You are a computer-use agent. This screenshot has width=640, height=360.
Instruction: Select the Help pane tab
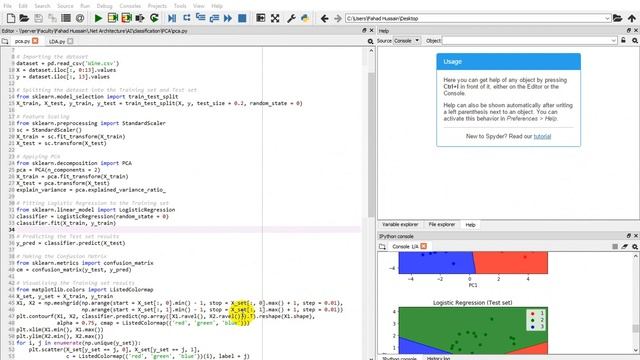pos(470,224)
